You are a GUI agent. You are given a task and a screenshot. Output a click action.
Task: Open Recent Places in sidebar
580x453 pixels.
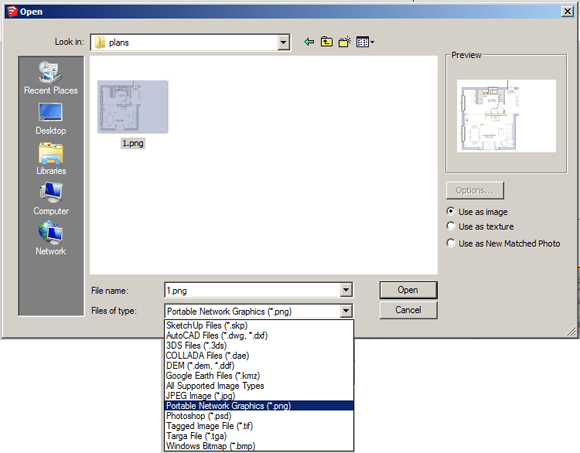tap(51, 78)
